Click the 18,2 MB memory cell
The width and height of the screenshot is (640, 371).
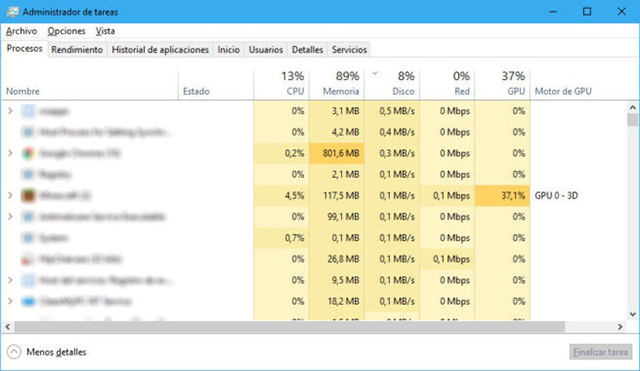click(x=337, y=301)
